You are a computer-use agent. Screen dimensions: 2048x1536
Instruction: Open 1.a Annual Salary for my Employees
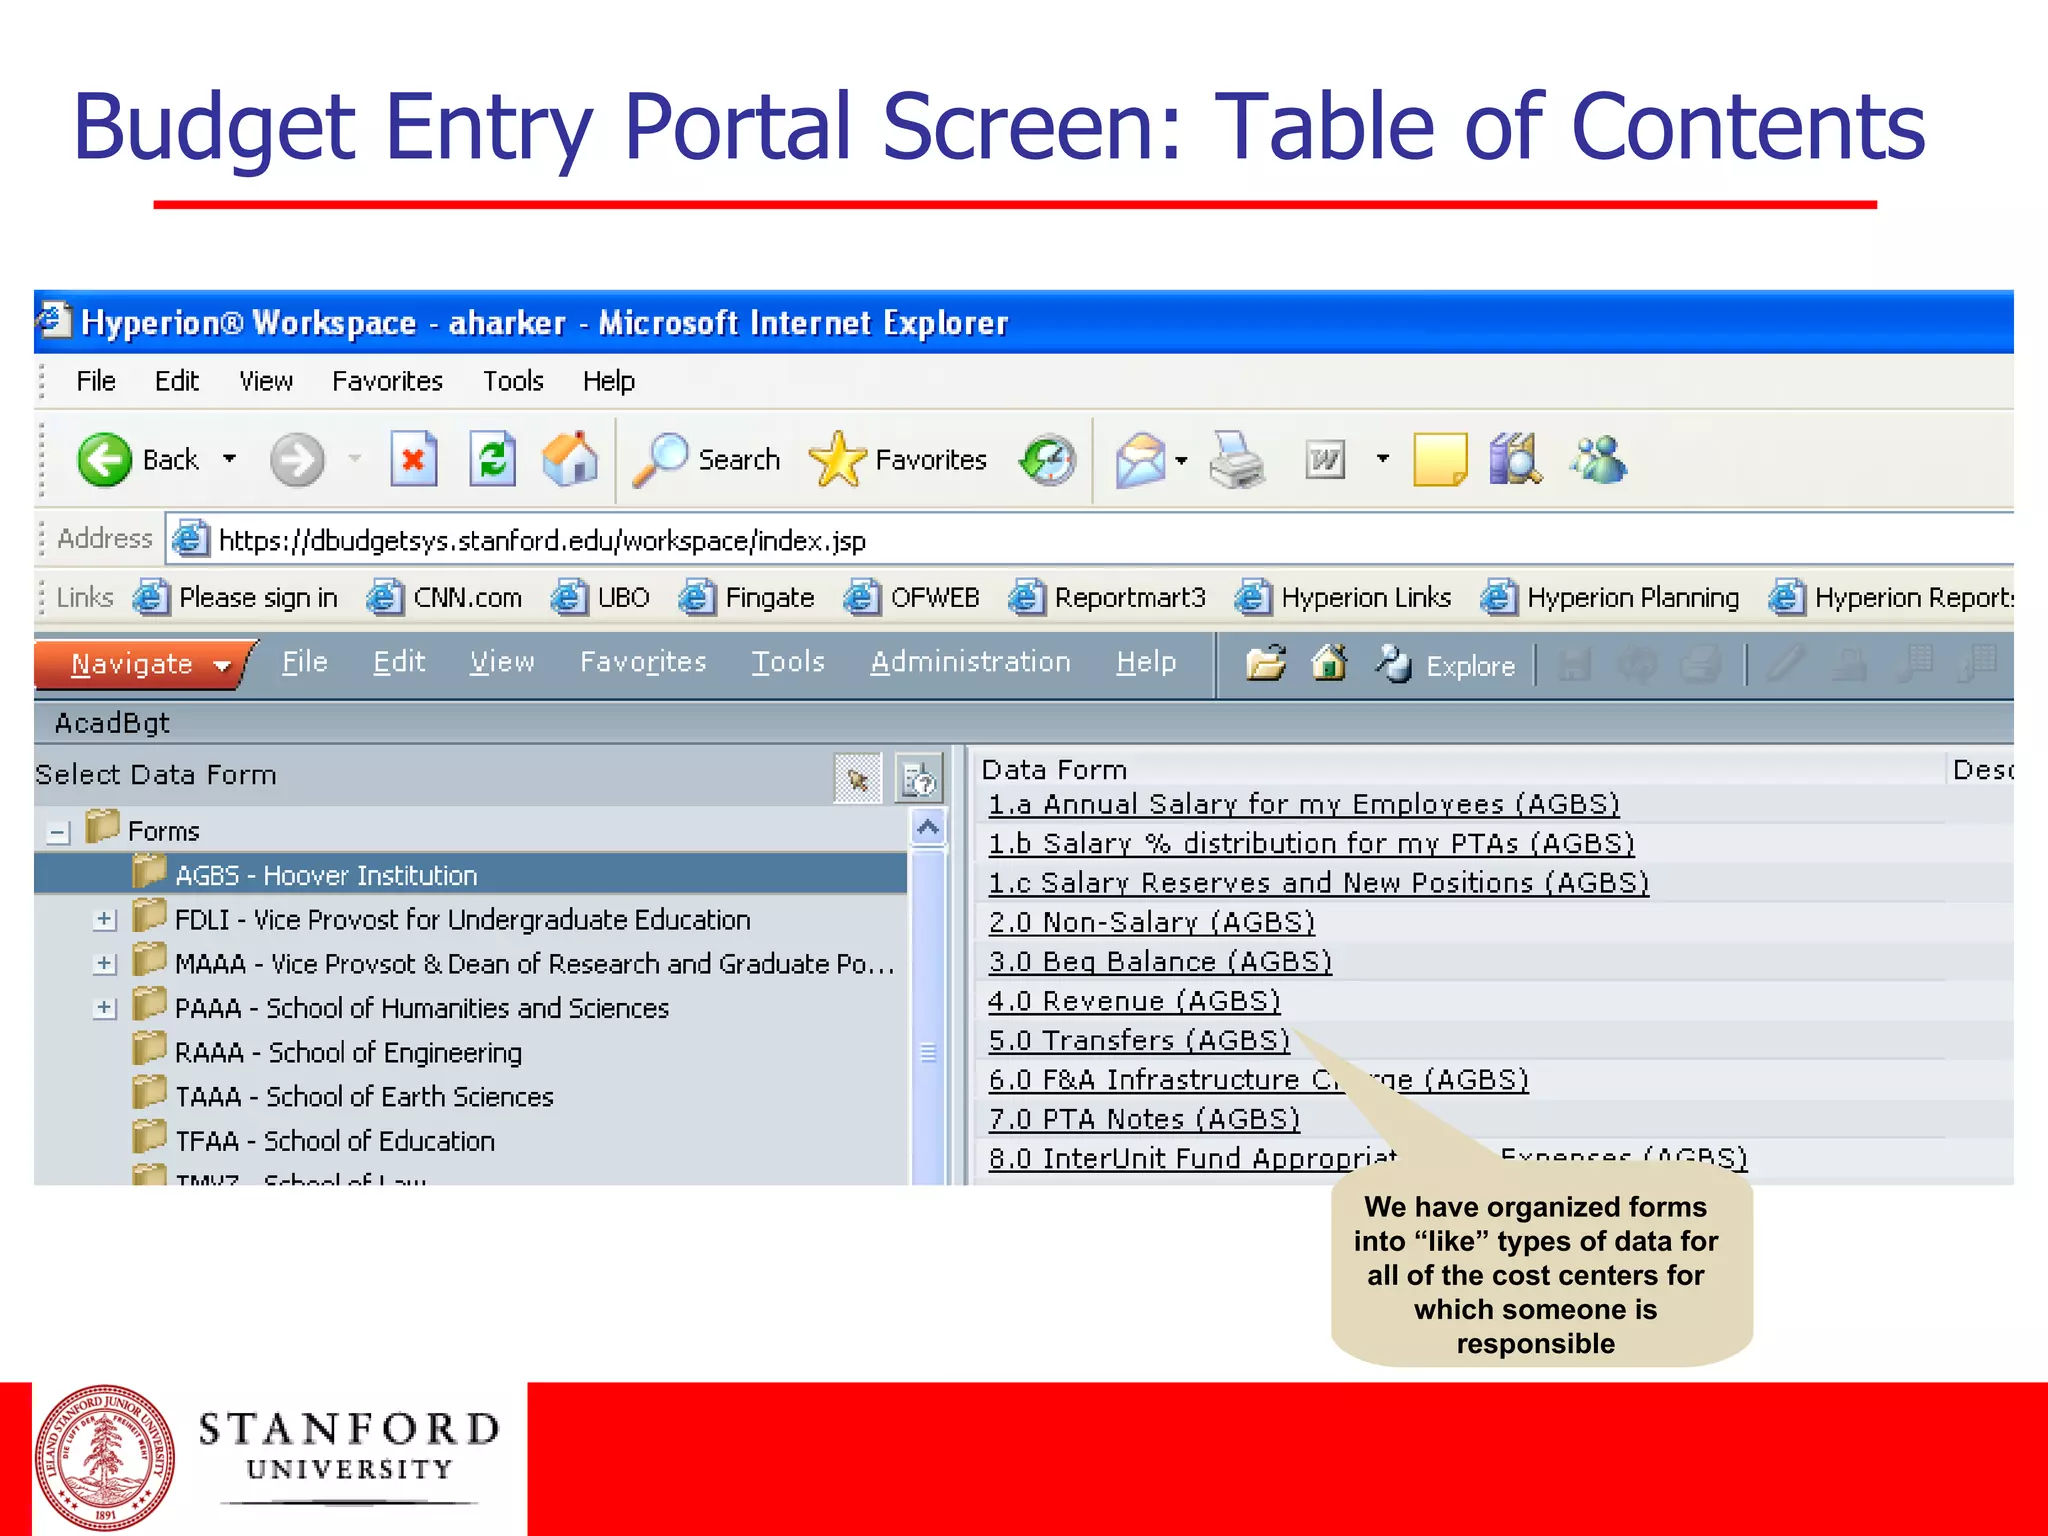click(1303, 804)
